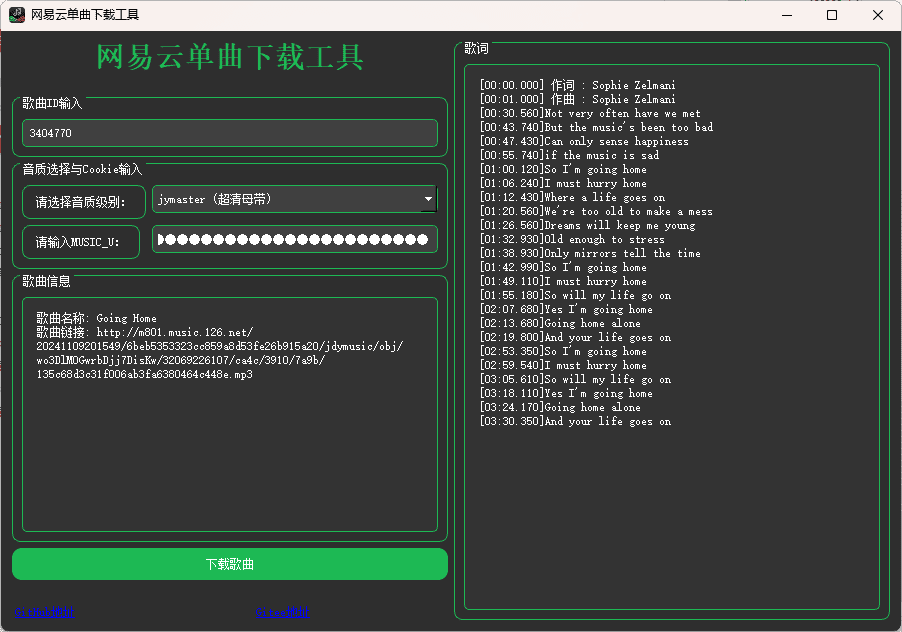
Task: Click the 歌曲名称: Going Home line
Action: [x=97, y=318]
